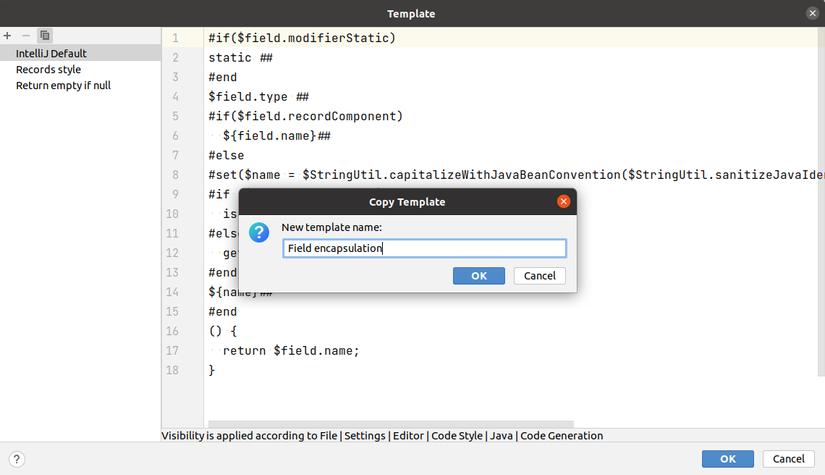Click the Copy Template dialog title bar
Viewport: 825px width, 475px height.
pos(407,201)
